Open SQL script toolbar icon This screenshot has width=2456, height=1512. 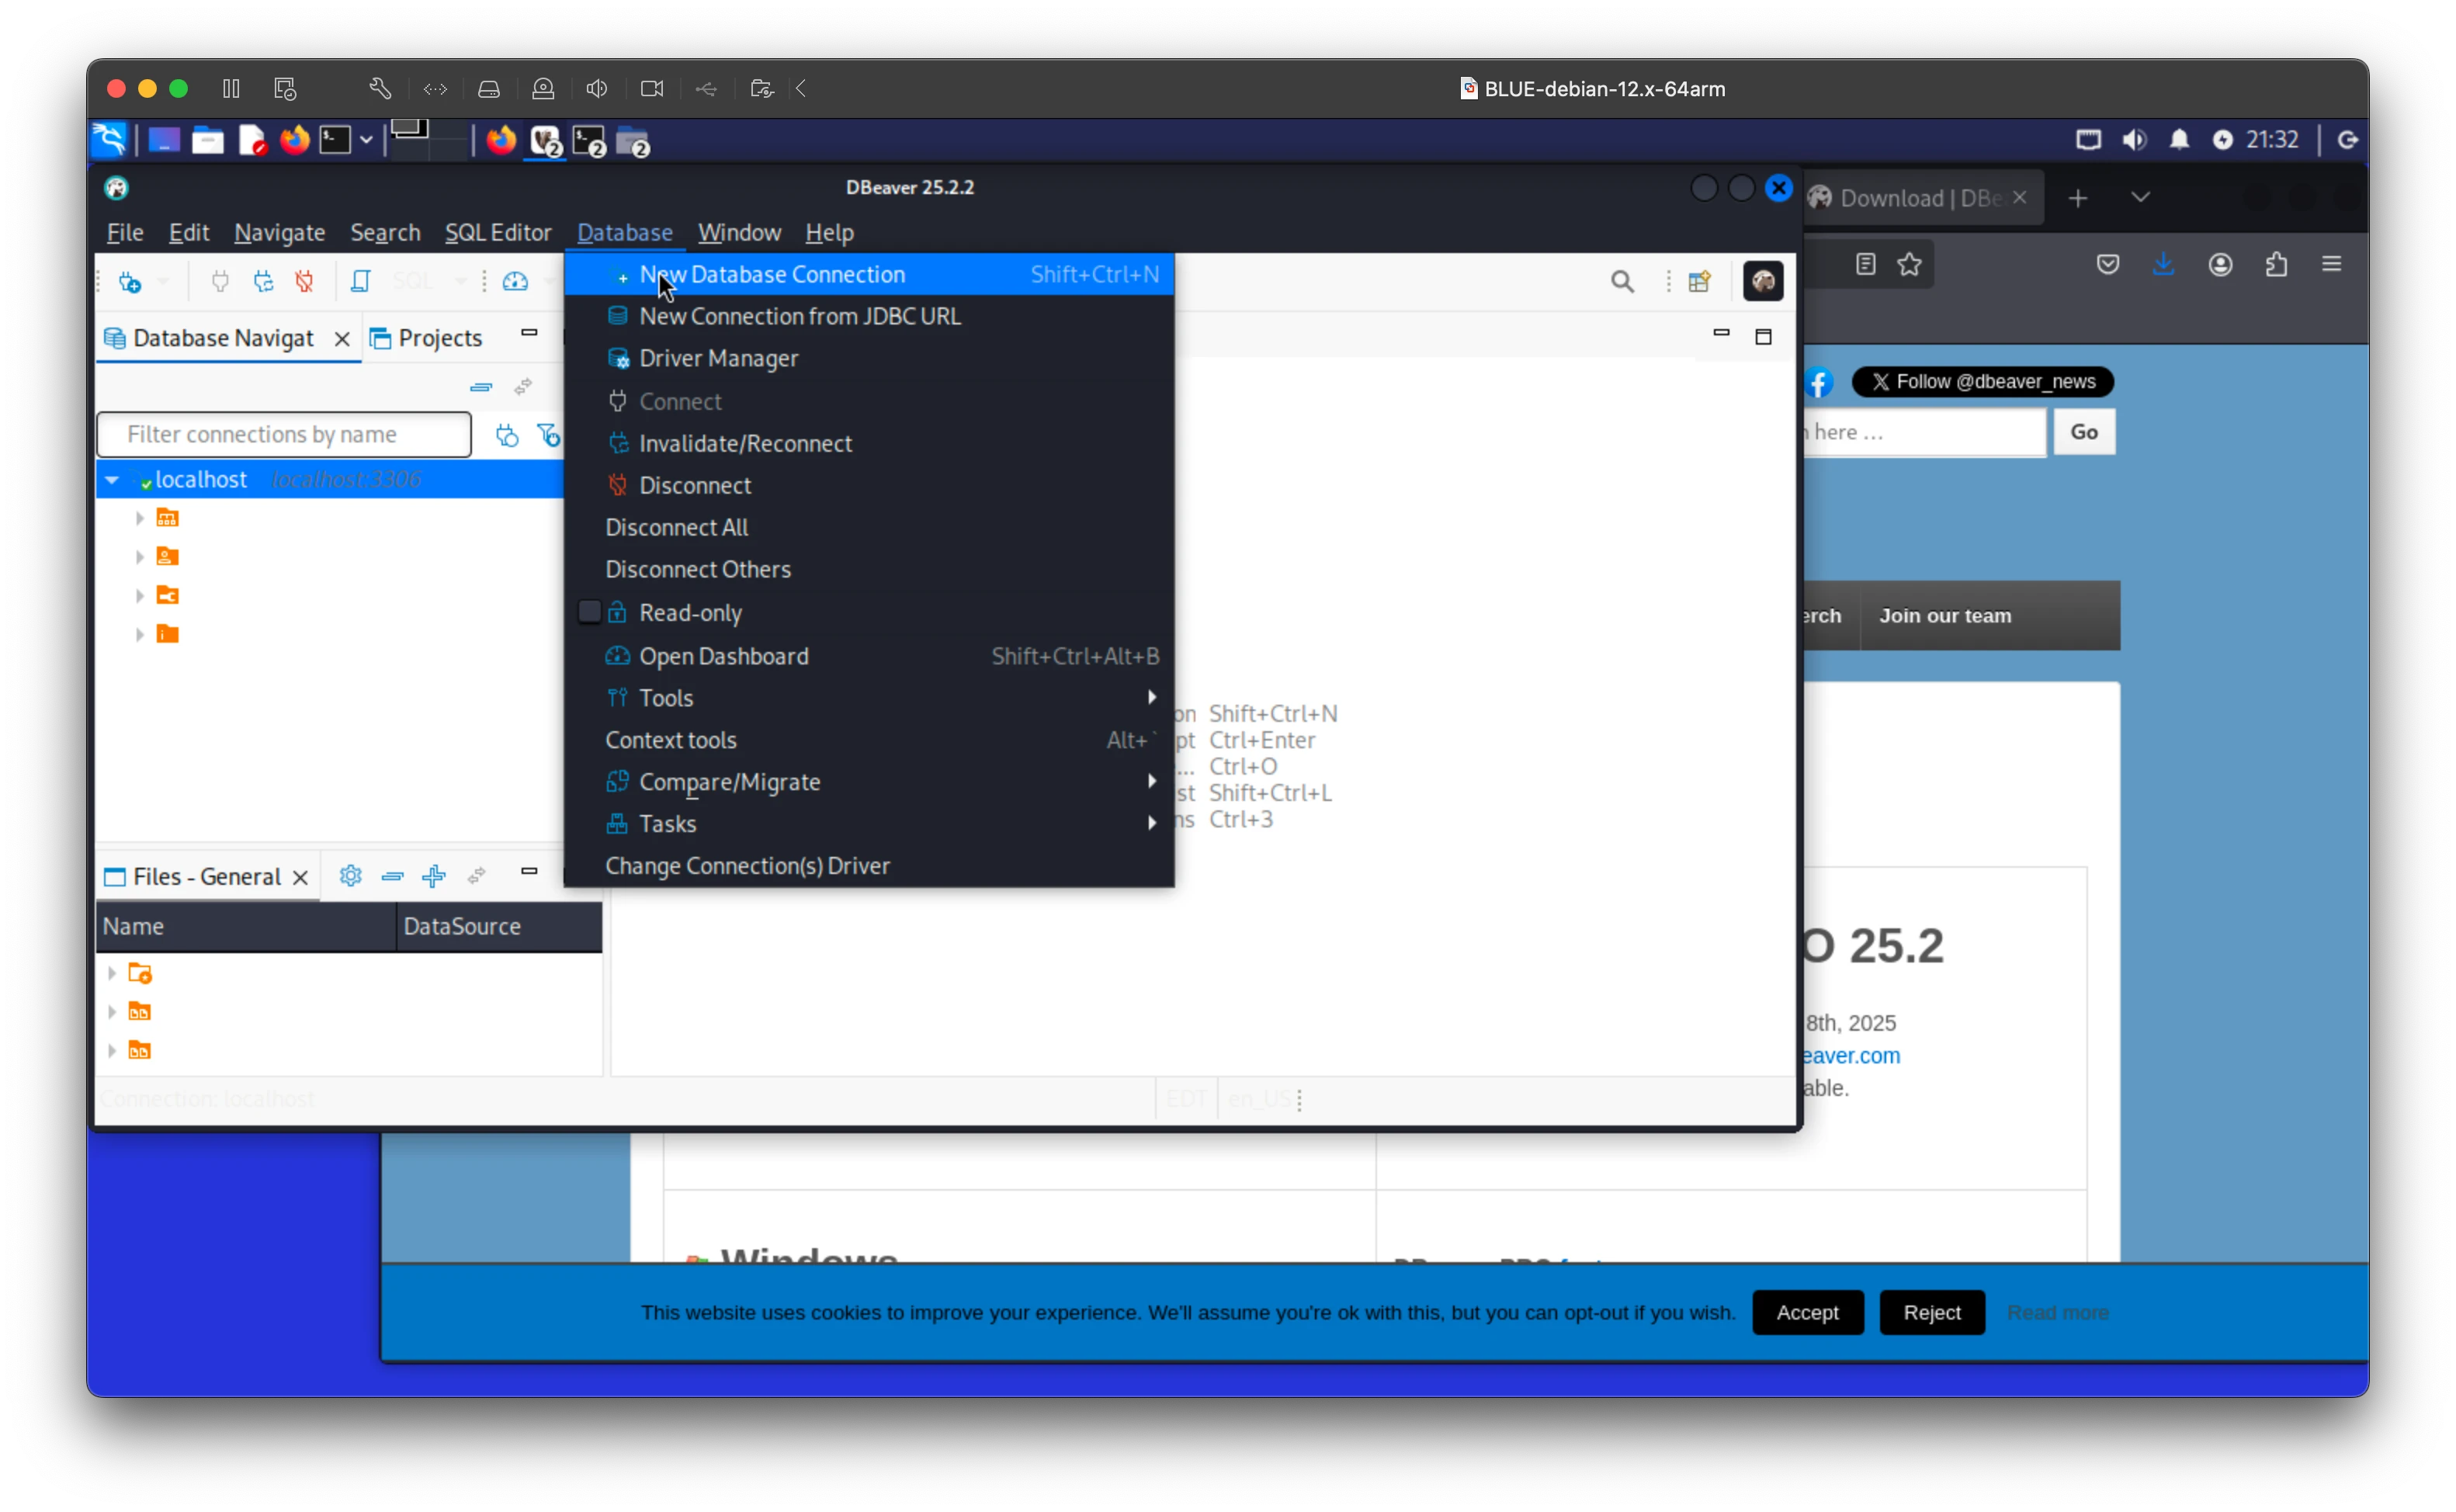(x=361, y=282)
